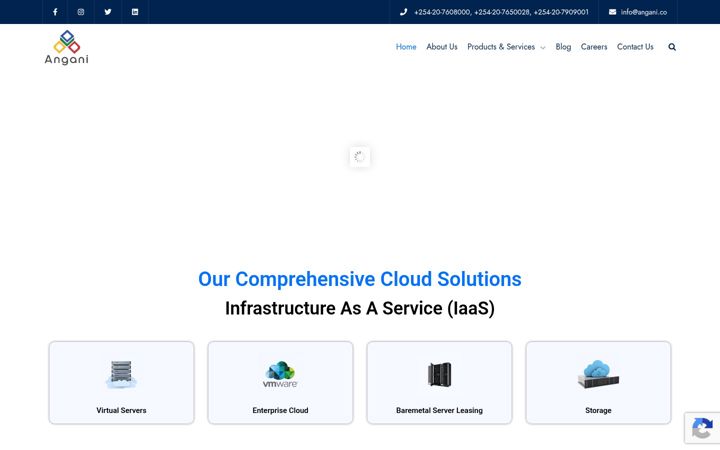Click the reCAPTCHA badge
The width and height of the screenshot is (720, 450).
pos(702,428)
